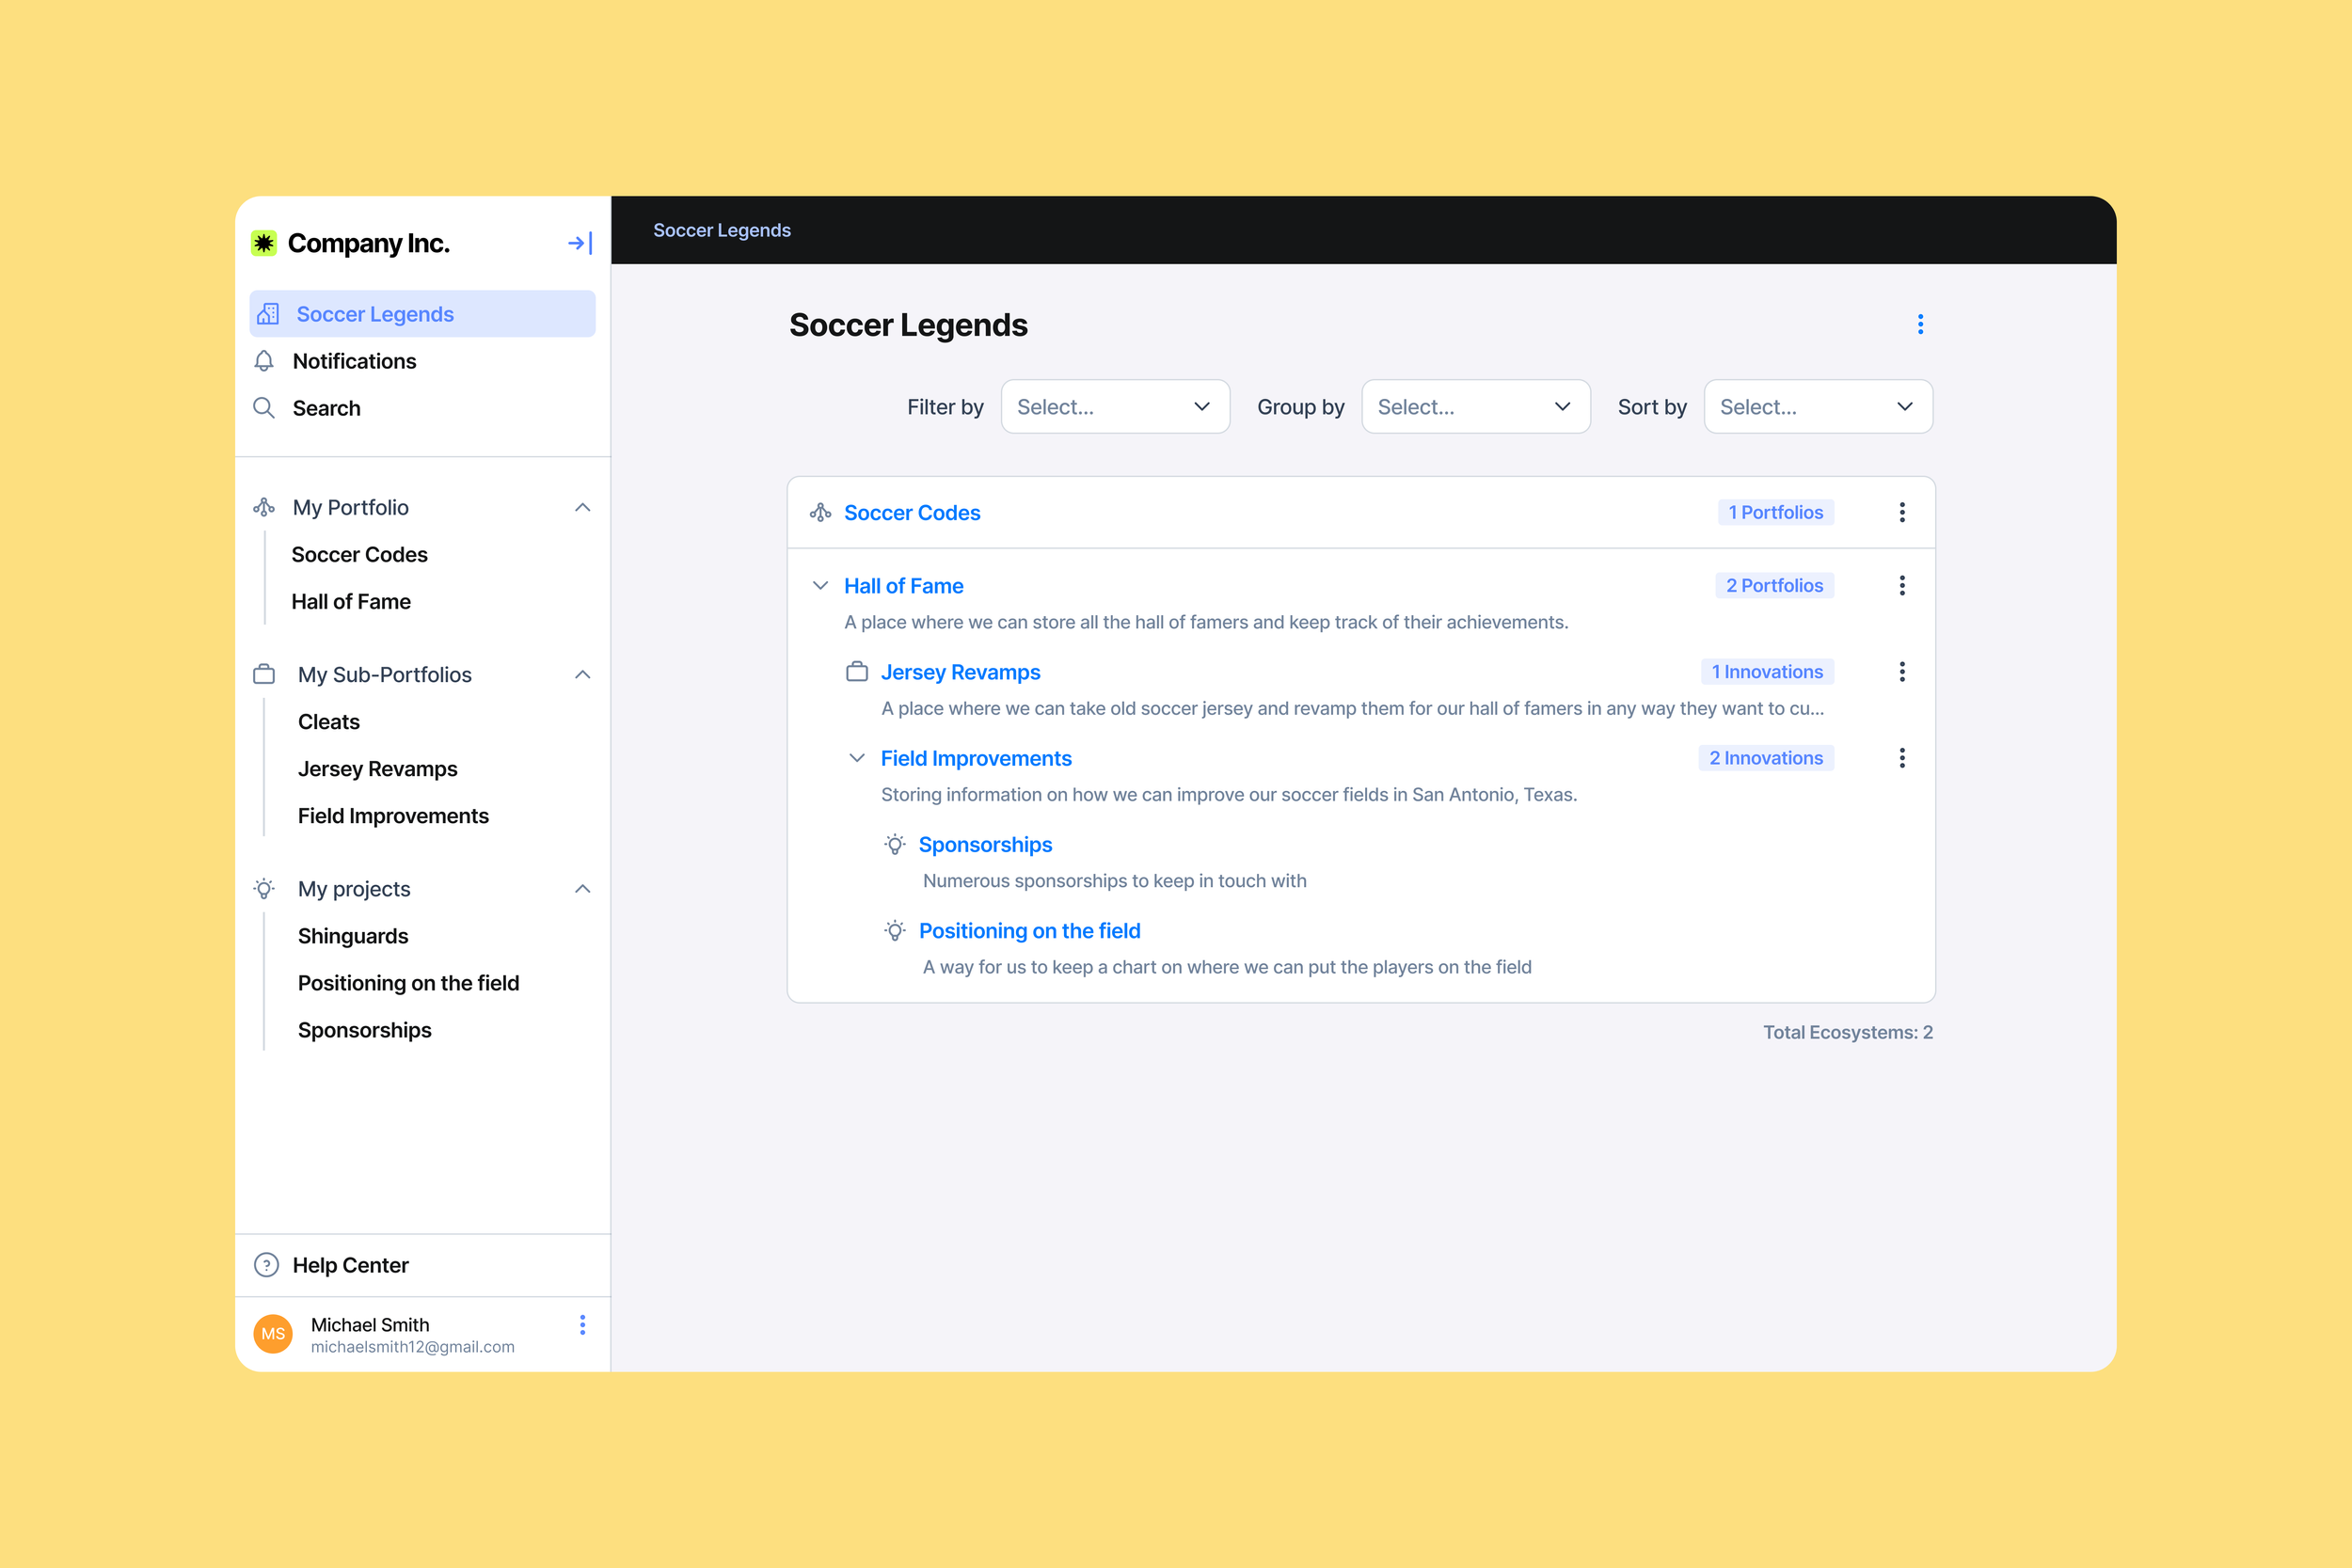The image size is (2352, 1568).
Task: Open the Soccer Codes row options menu
Action: (1902, 512)
